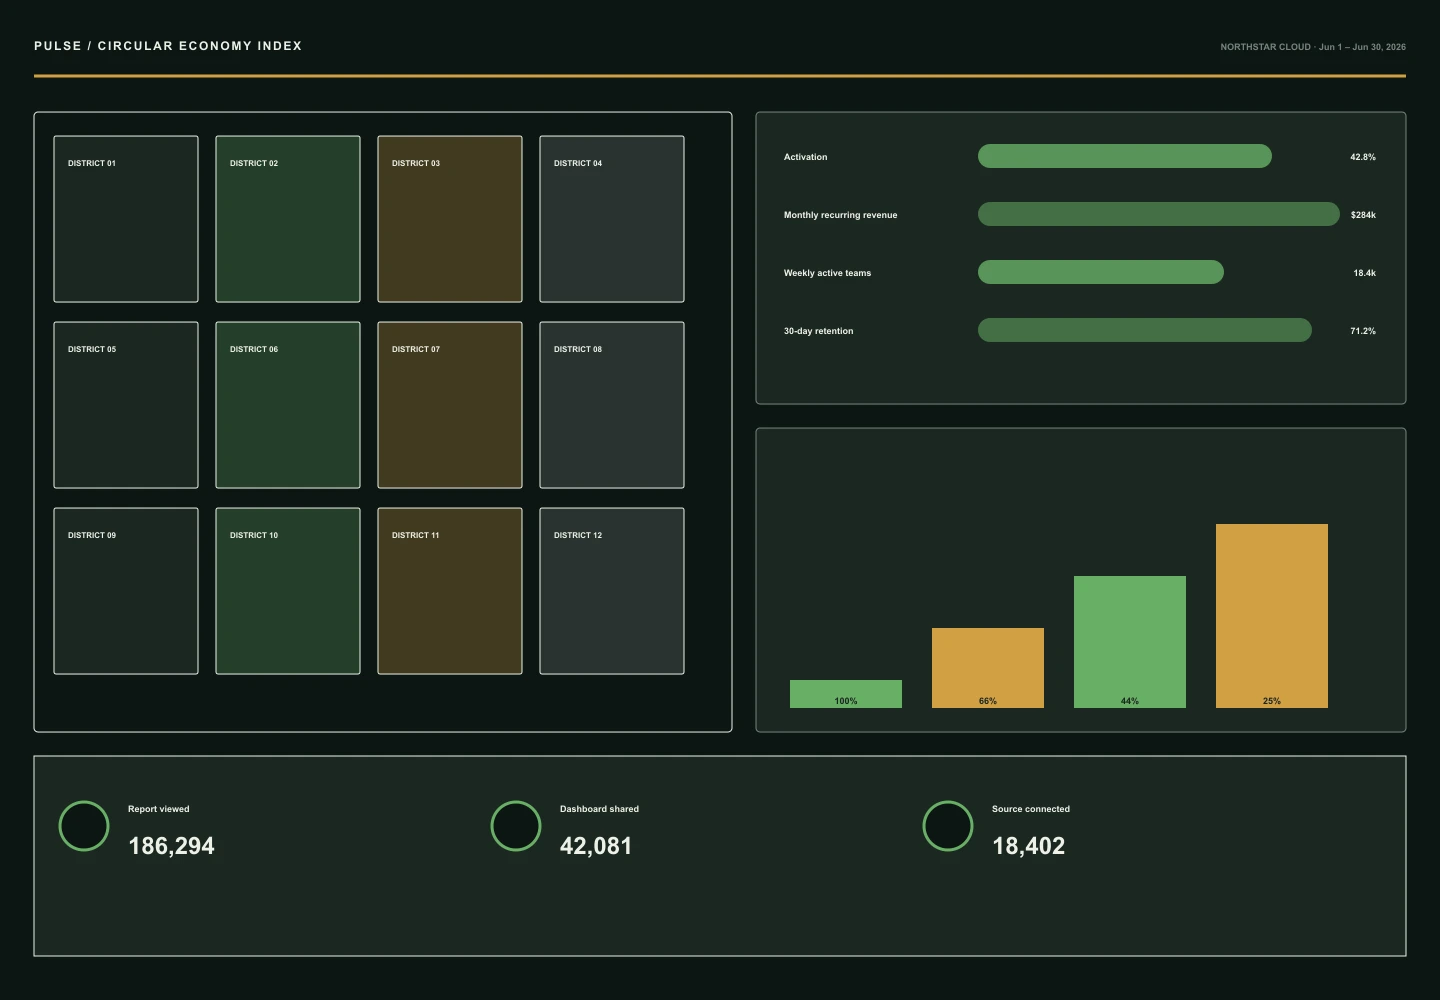Click the 25% chart bar
This screenshot has width=1440, height=1000.
[x=1272, y=616]
